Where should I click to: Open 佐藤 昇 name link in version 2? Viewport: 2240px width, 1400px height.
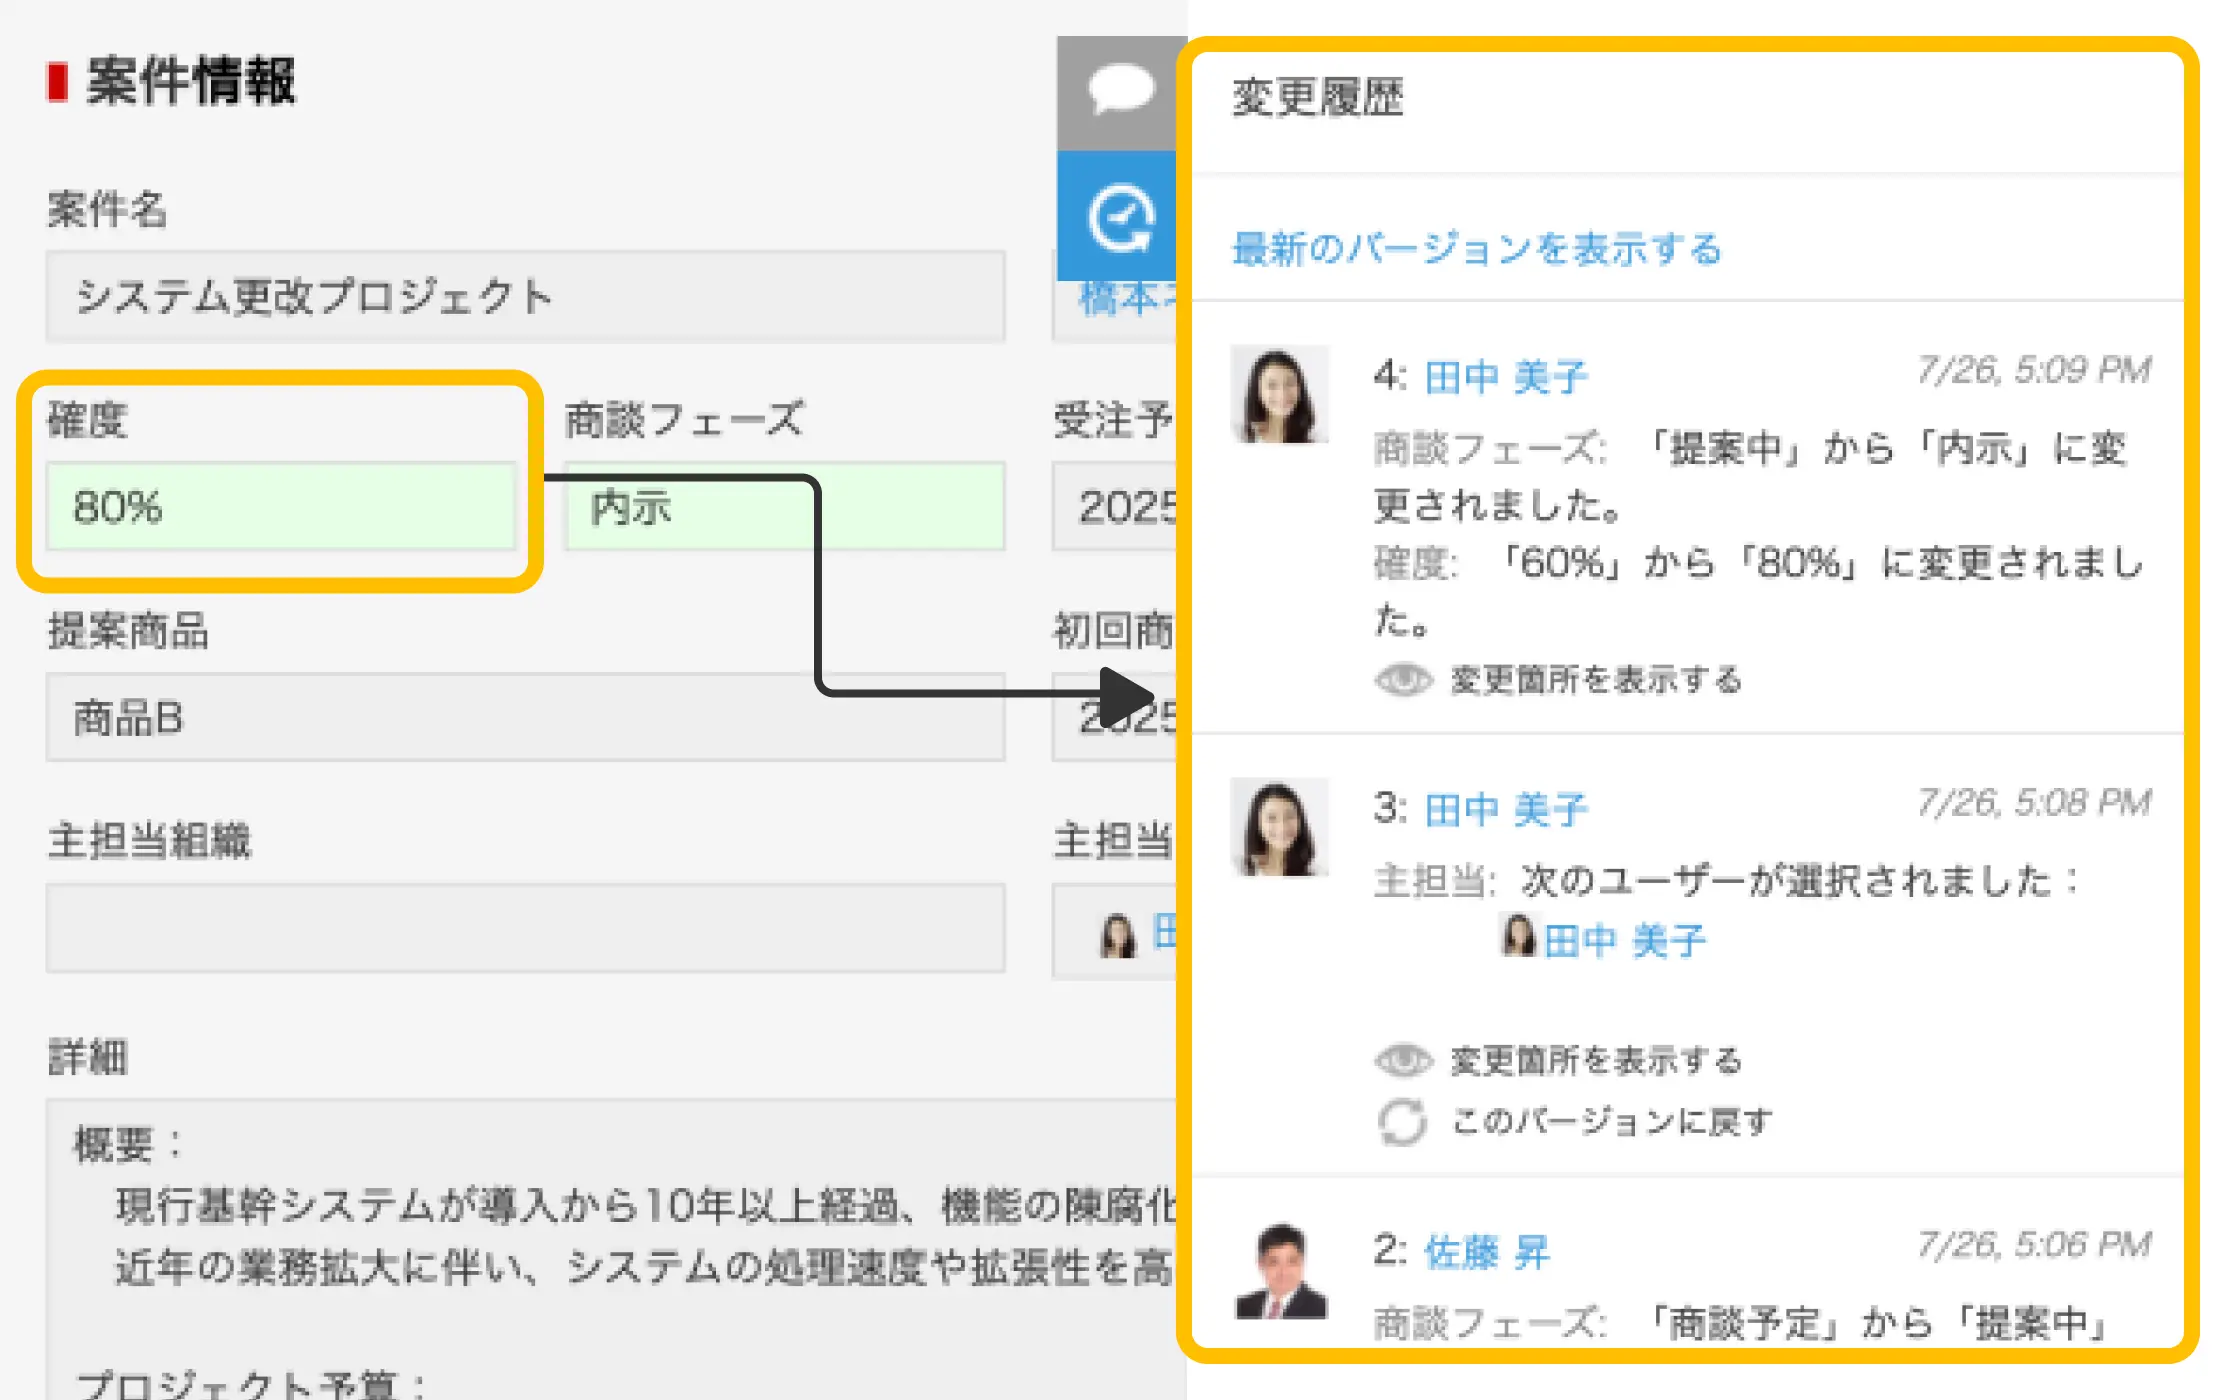tap(1486, 1251)
